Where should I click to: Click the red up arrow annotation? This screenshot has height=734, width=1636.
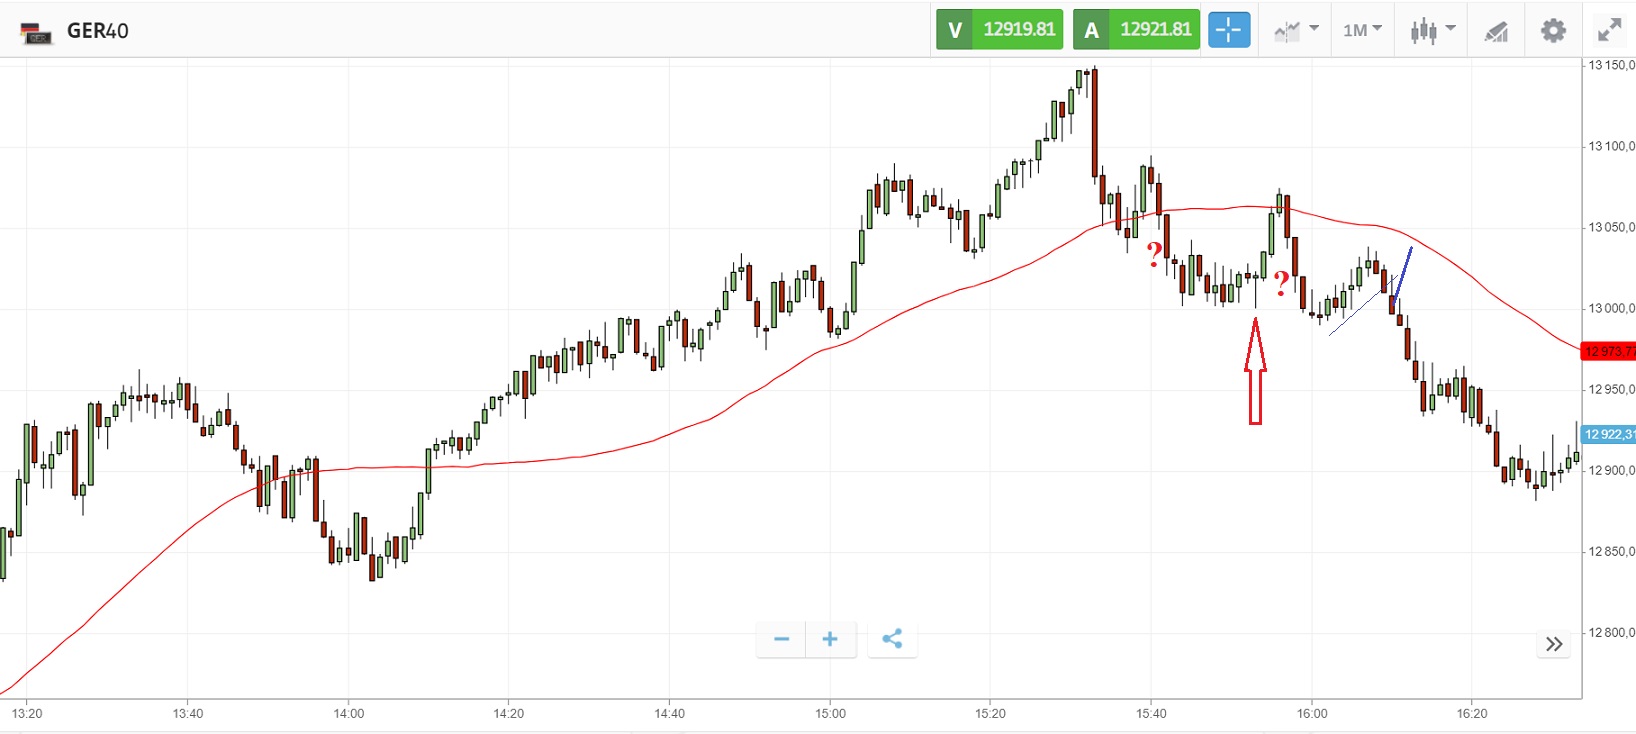pos(1255,372)
